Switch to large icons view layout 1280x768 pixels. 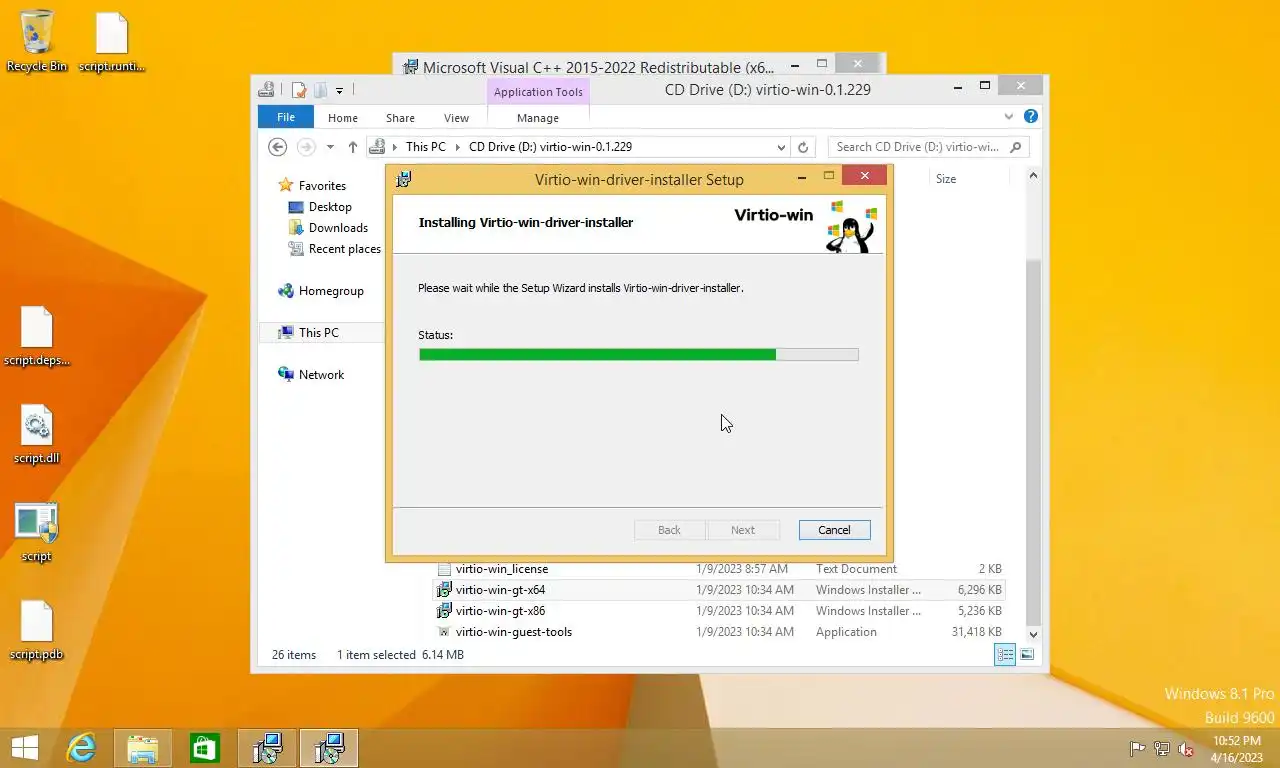click(1027, 655)
